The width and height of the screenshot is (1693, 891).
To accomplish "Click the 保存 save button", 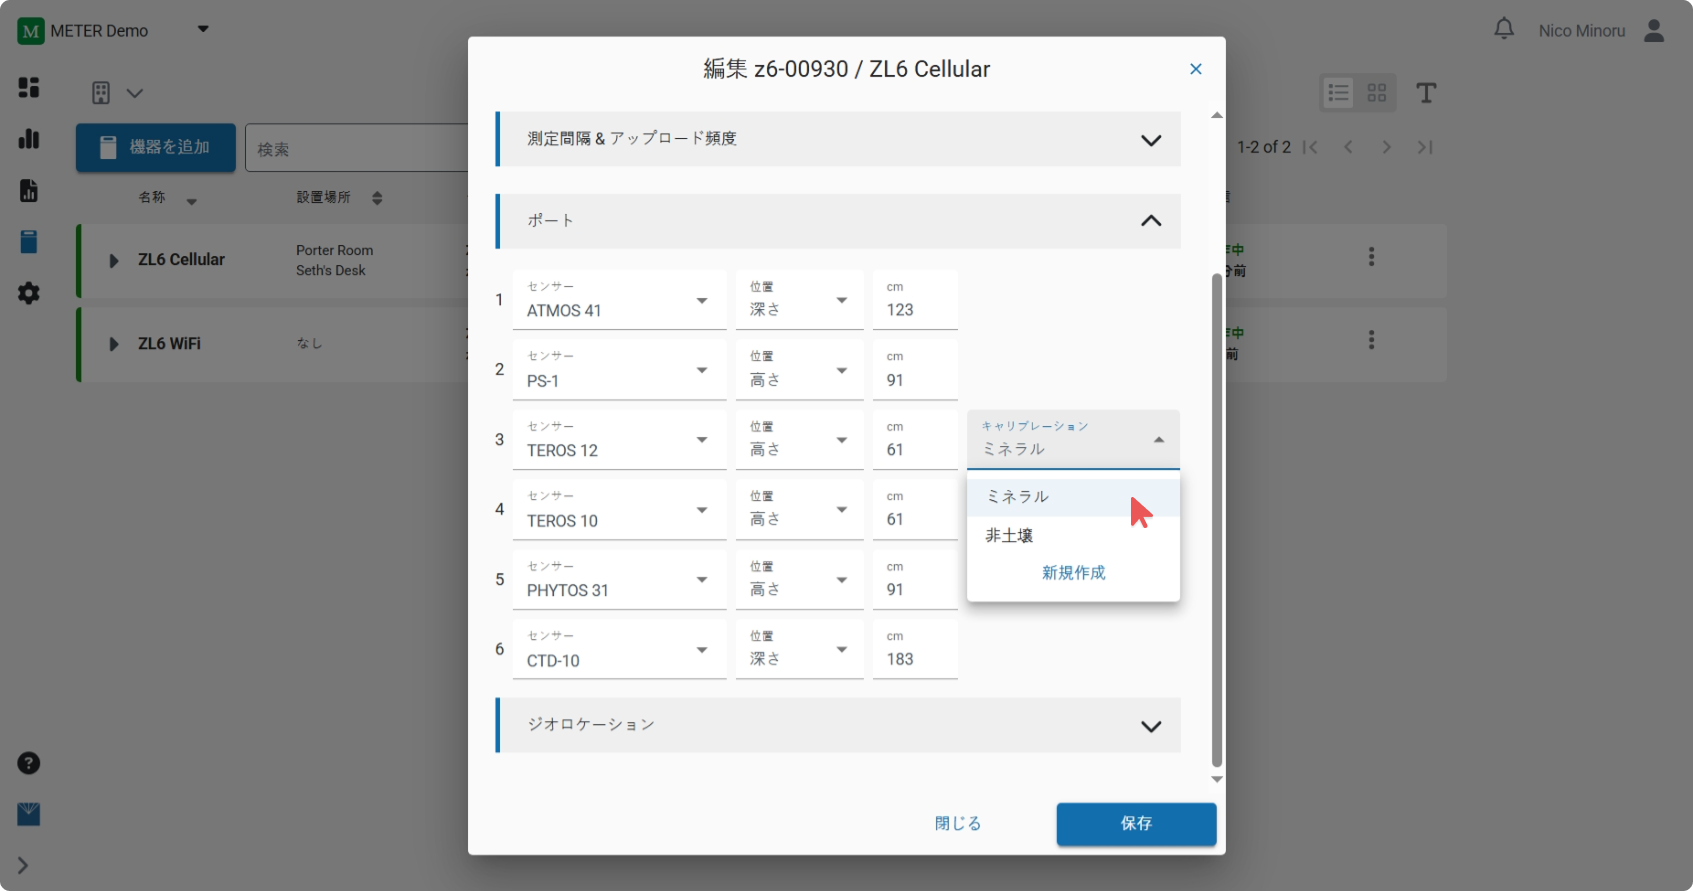I will 1136,824.
